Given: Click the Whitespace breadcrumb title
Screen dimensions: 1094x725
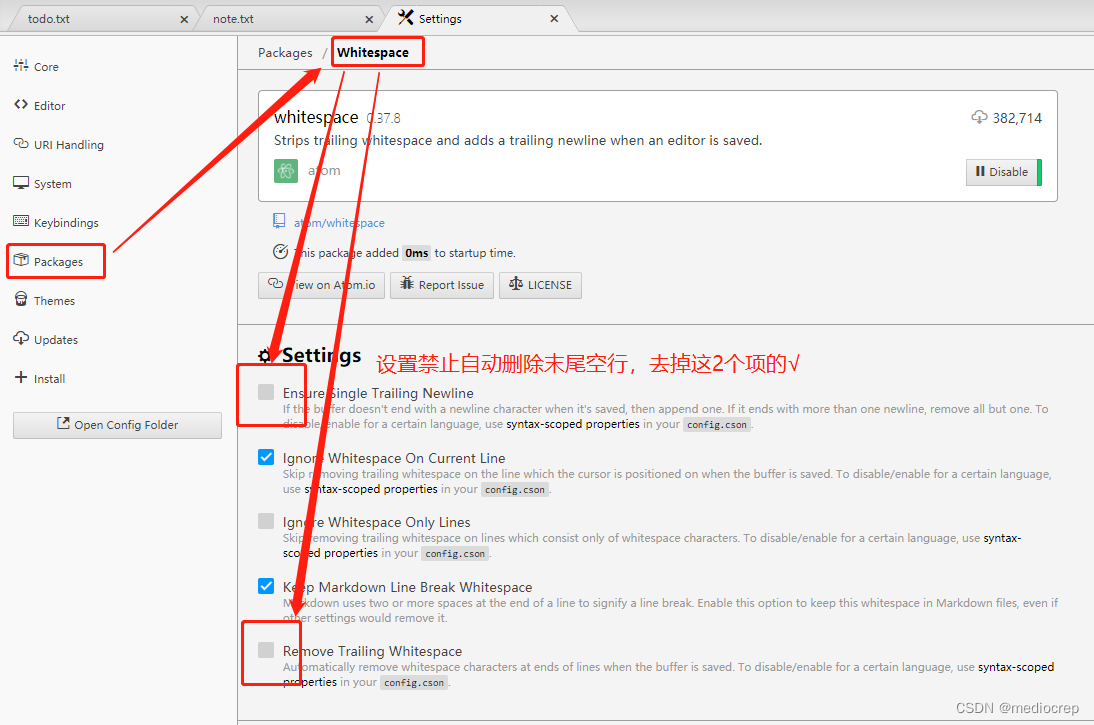Looking at the screenshot, I should [373, 53].
